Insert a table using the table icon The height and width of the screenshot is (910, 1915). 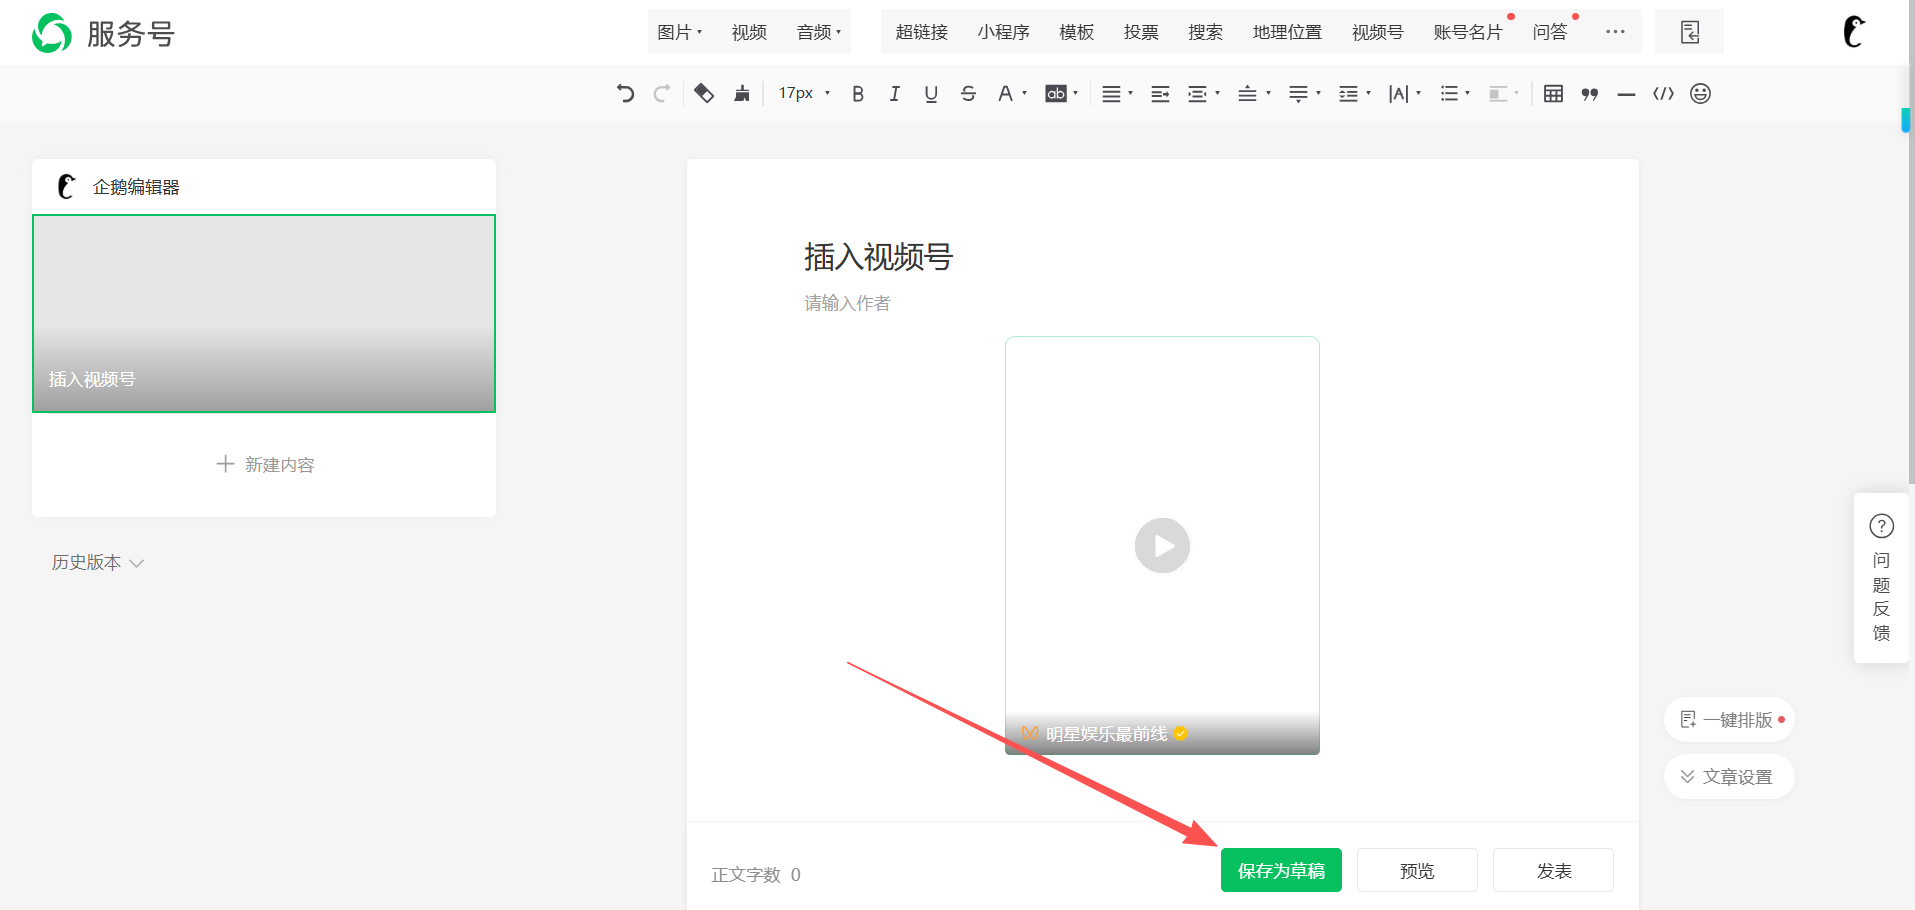pos(1553,94)
